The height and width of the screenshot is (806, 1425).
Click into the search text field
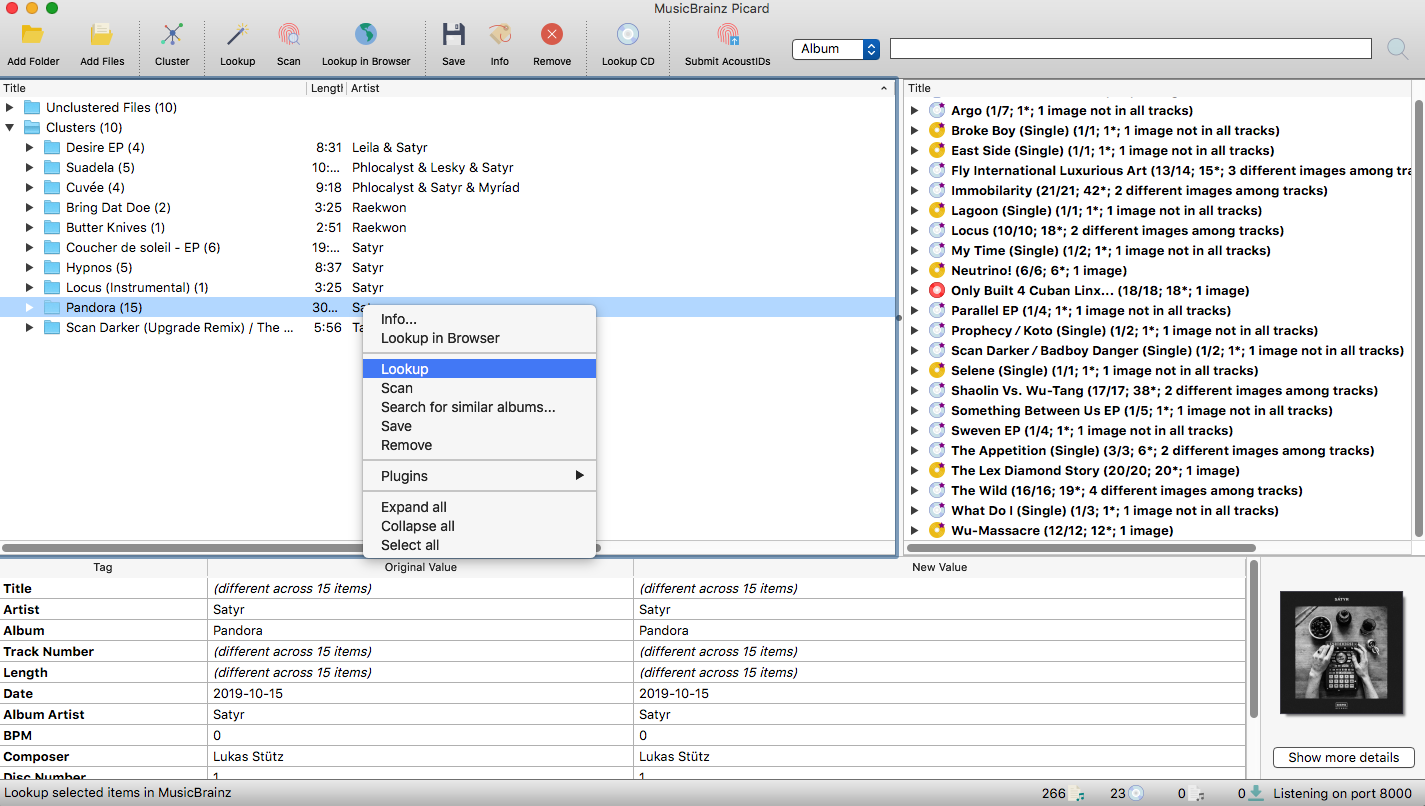[x=1130, y=49]
